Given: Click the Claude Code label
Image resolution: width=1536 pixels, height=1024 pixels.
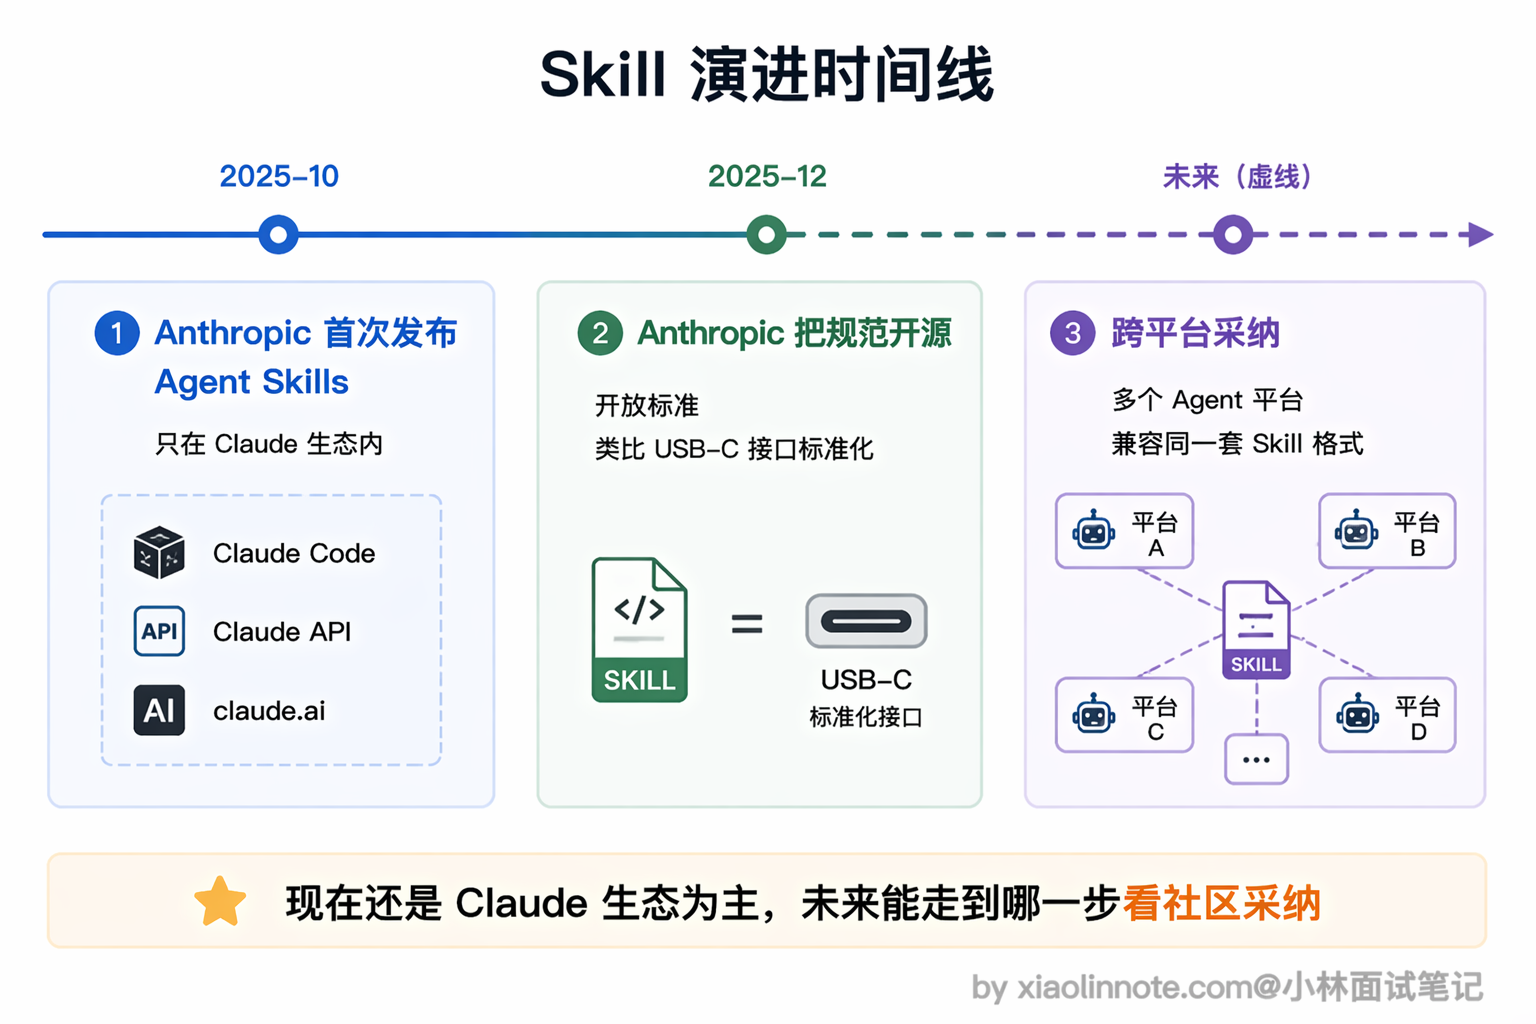Looking at the screenshot, I should (294, 553).
